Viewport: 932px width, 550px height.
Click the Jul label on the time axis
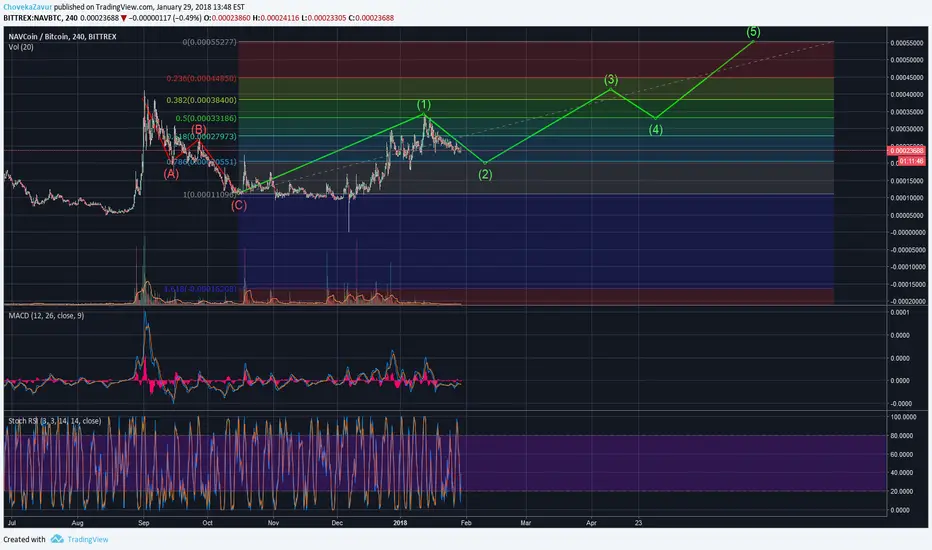click(x=12, y=523)
